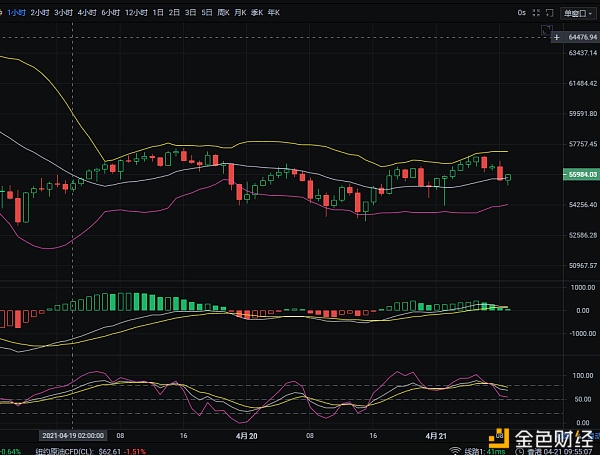Click the MACD -1000.00 axis label
This screenshot has height=455, width=600.
pyautogui.click(x=582, y=334)
